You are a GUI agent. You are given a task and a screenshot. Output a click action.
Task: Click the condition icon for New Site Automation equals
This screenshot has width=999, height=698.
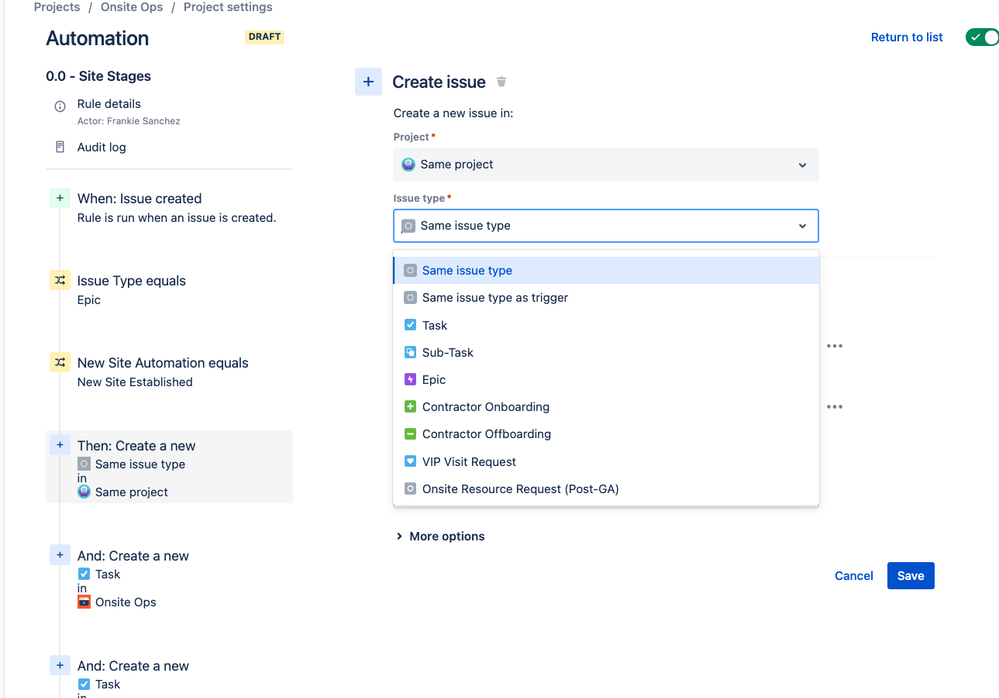coord(60,362)
